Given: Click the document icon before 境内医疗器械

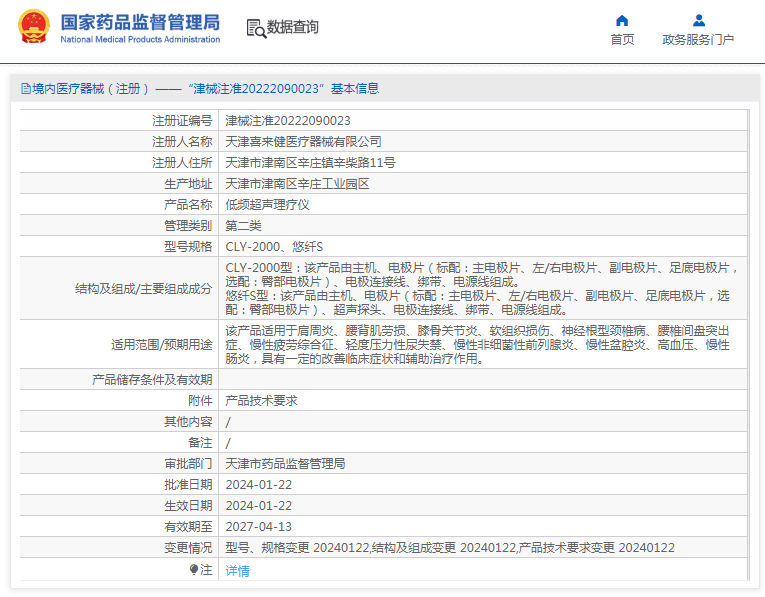Looking at the screenshot, I should coord(25,89).
